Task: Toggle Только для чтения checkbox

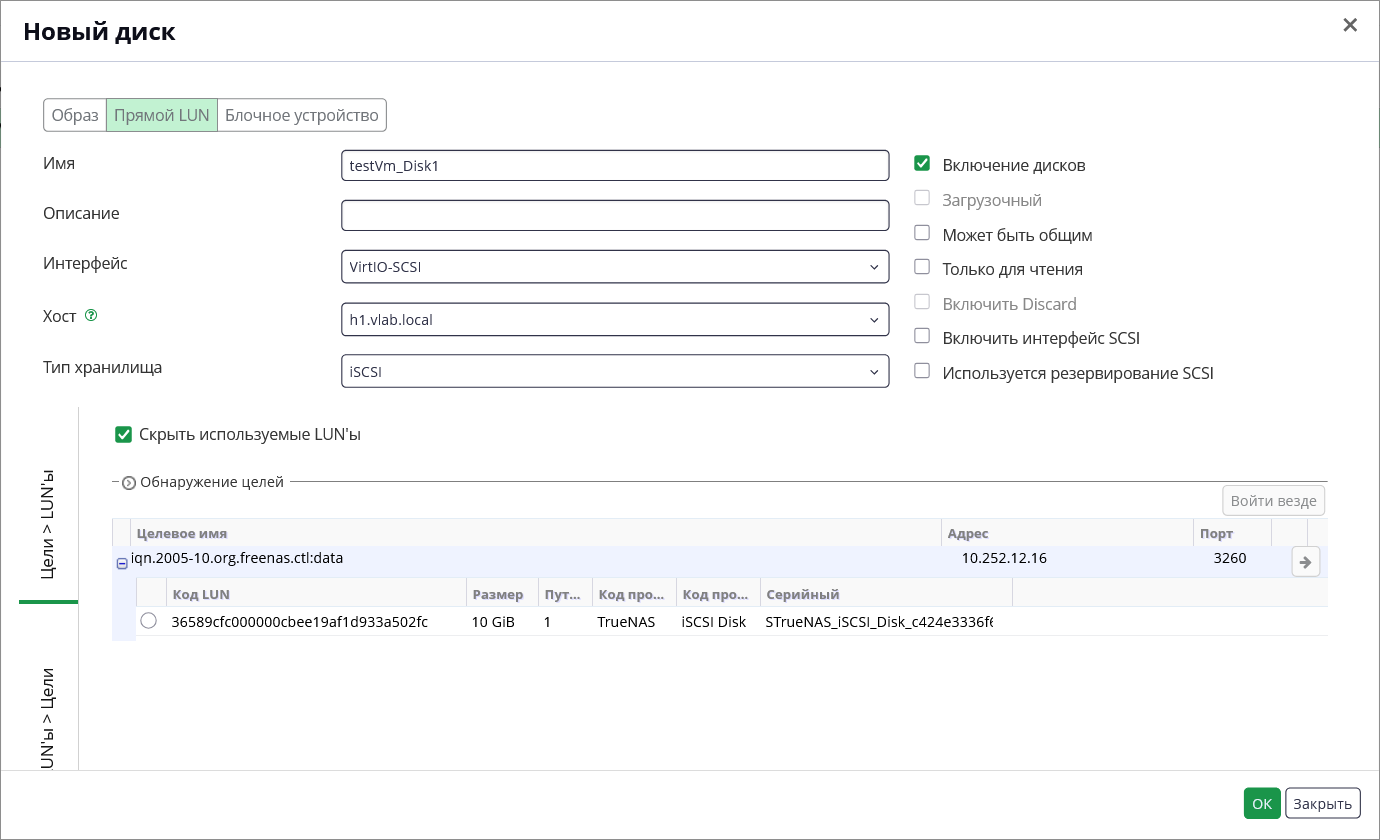Action: tap(922, 268)
